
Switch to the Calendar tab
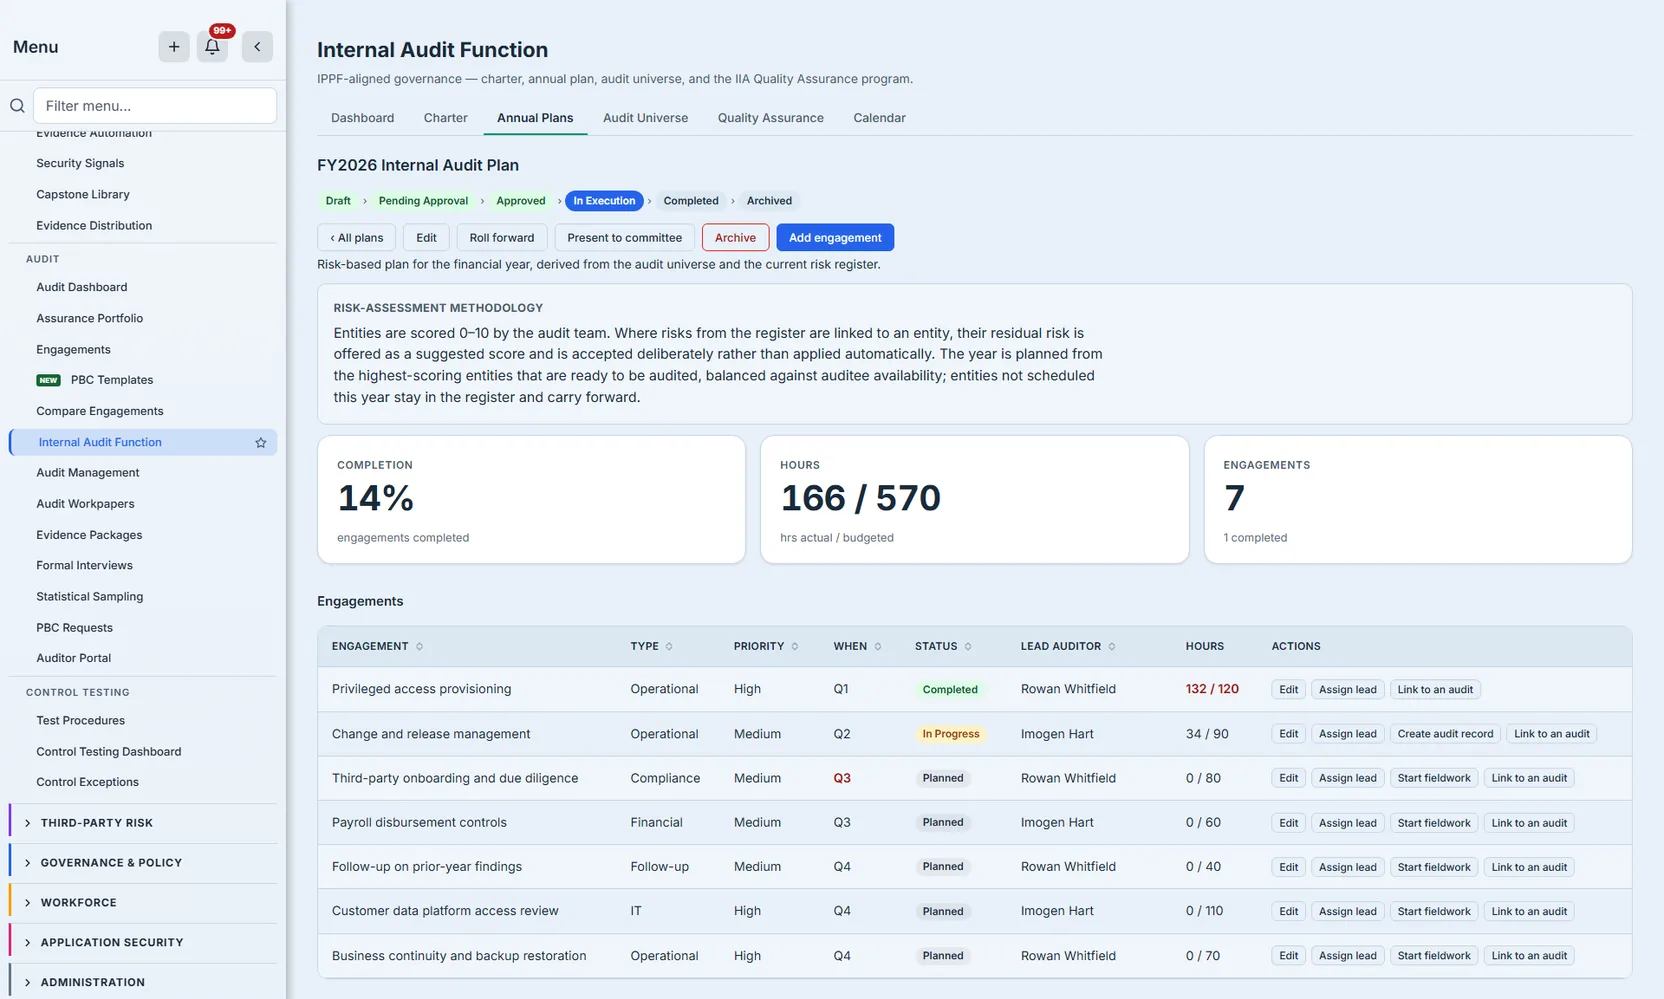pyautogui.click(x=879, y=118)
